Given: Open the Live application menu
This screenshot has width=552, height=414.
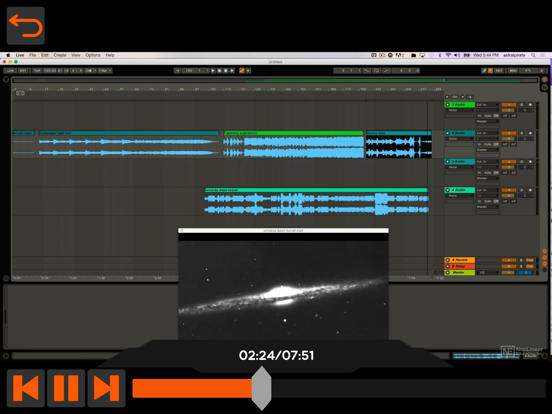Looking at the screenshot, I should [20, 55].
